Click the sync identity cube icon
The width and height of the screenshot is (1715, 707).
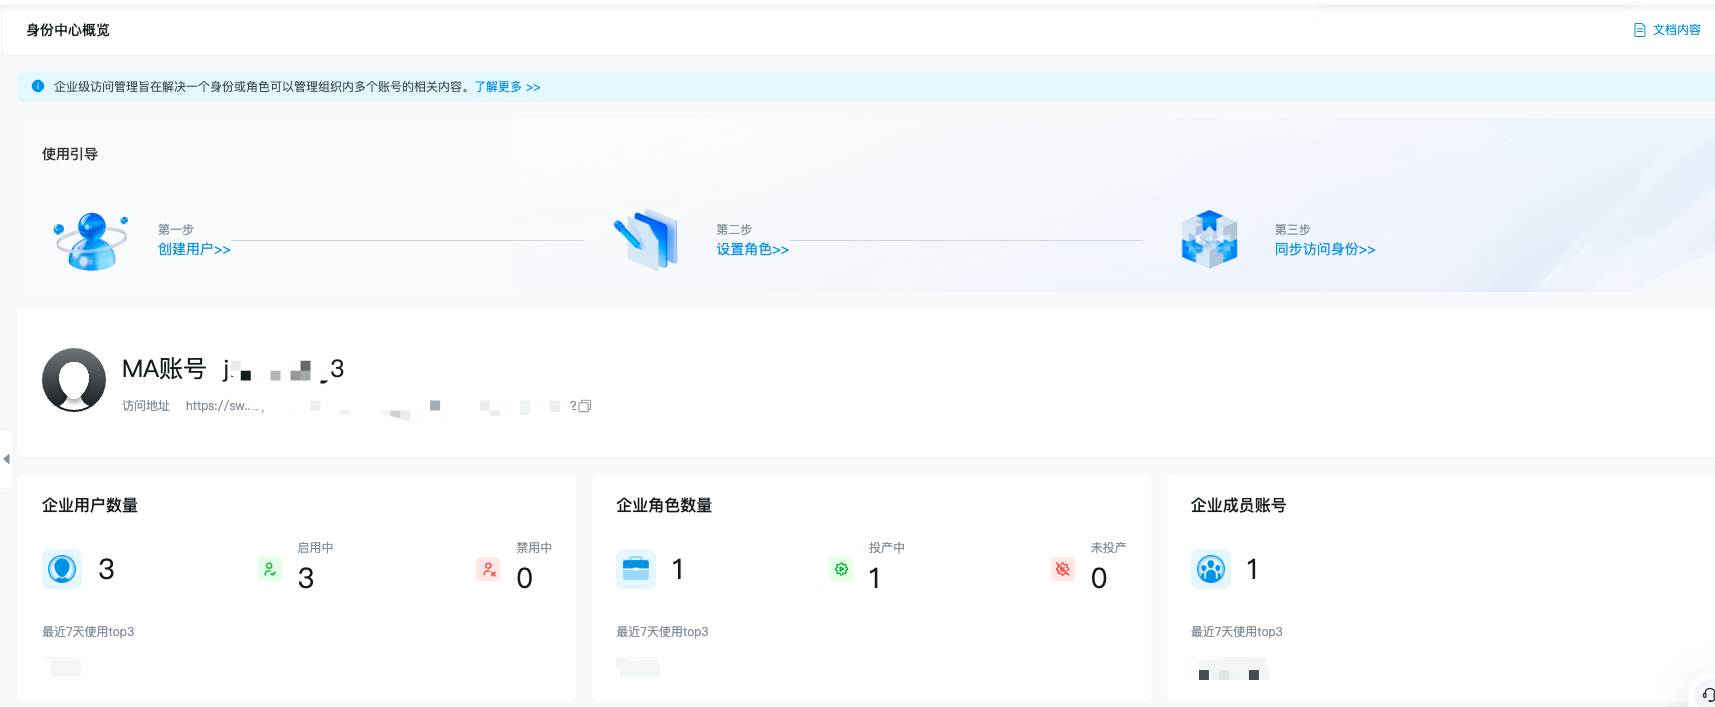point(1209,240)
